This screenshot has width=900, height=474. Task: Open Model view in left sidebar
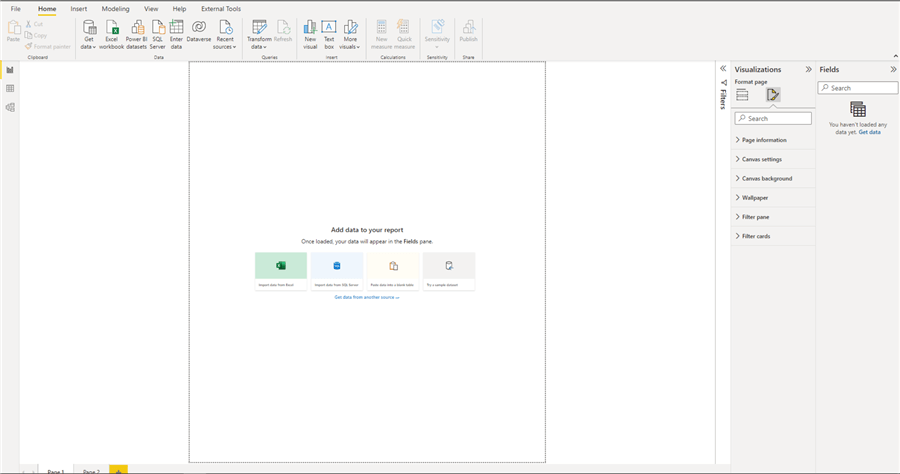(x=10, y=107)
